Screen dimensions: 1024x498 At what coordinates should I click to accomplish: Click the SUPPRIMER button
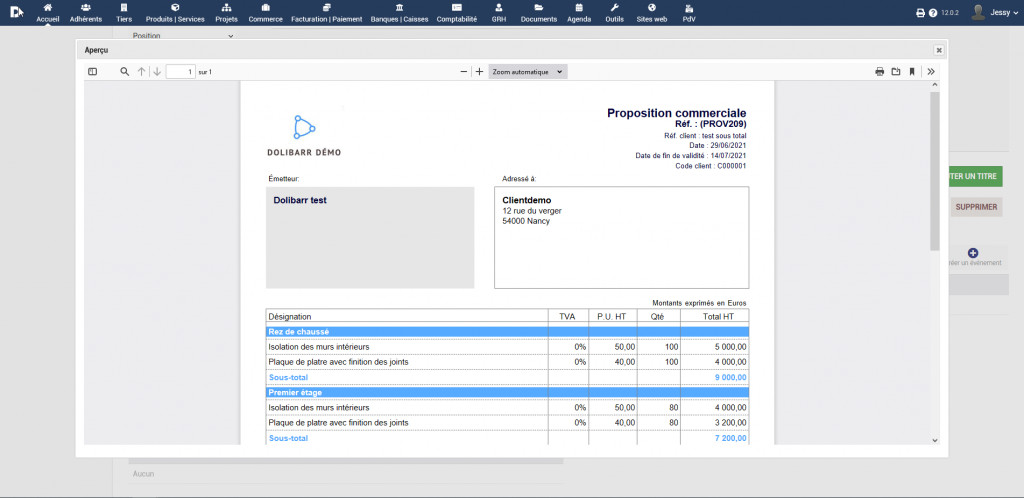pos(975,207)
